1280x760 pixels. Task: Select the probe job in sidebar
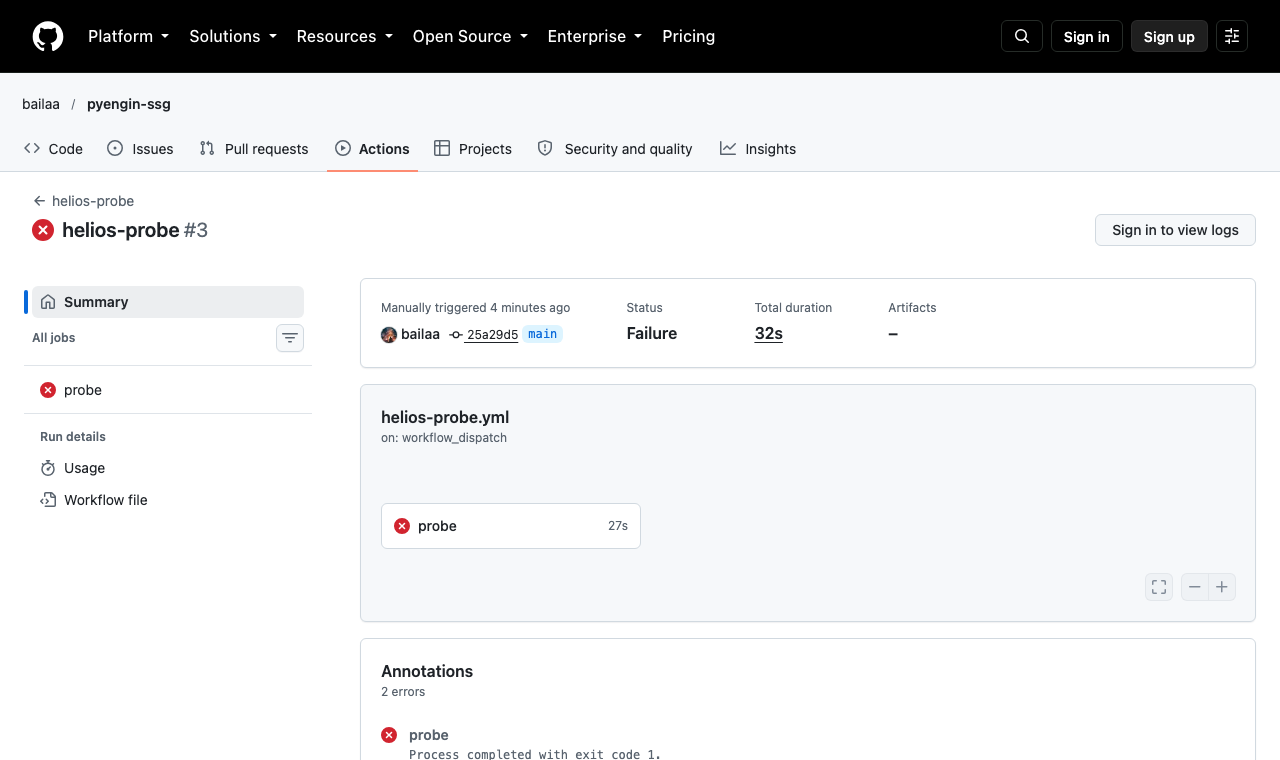pyautogui.click(x=168, y=390)
